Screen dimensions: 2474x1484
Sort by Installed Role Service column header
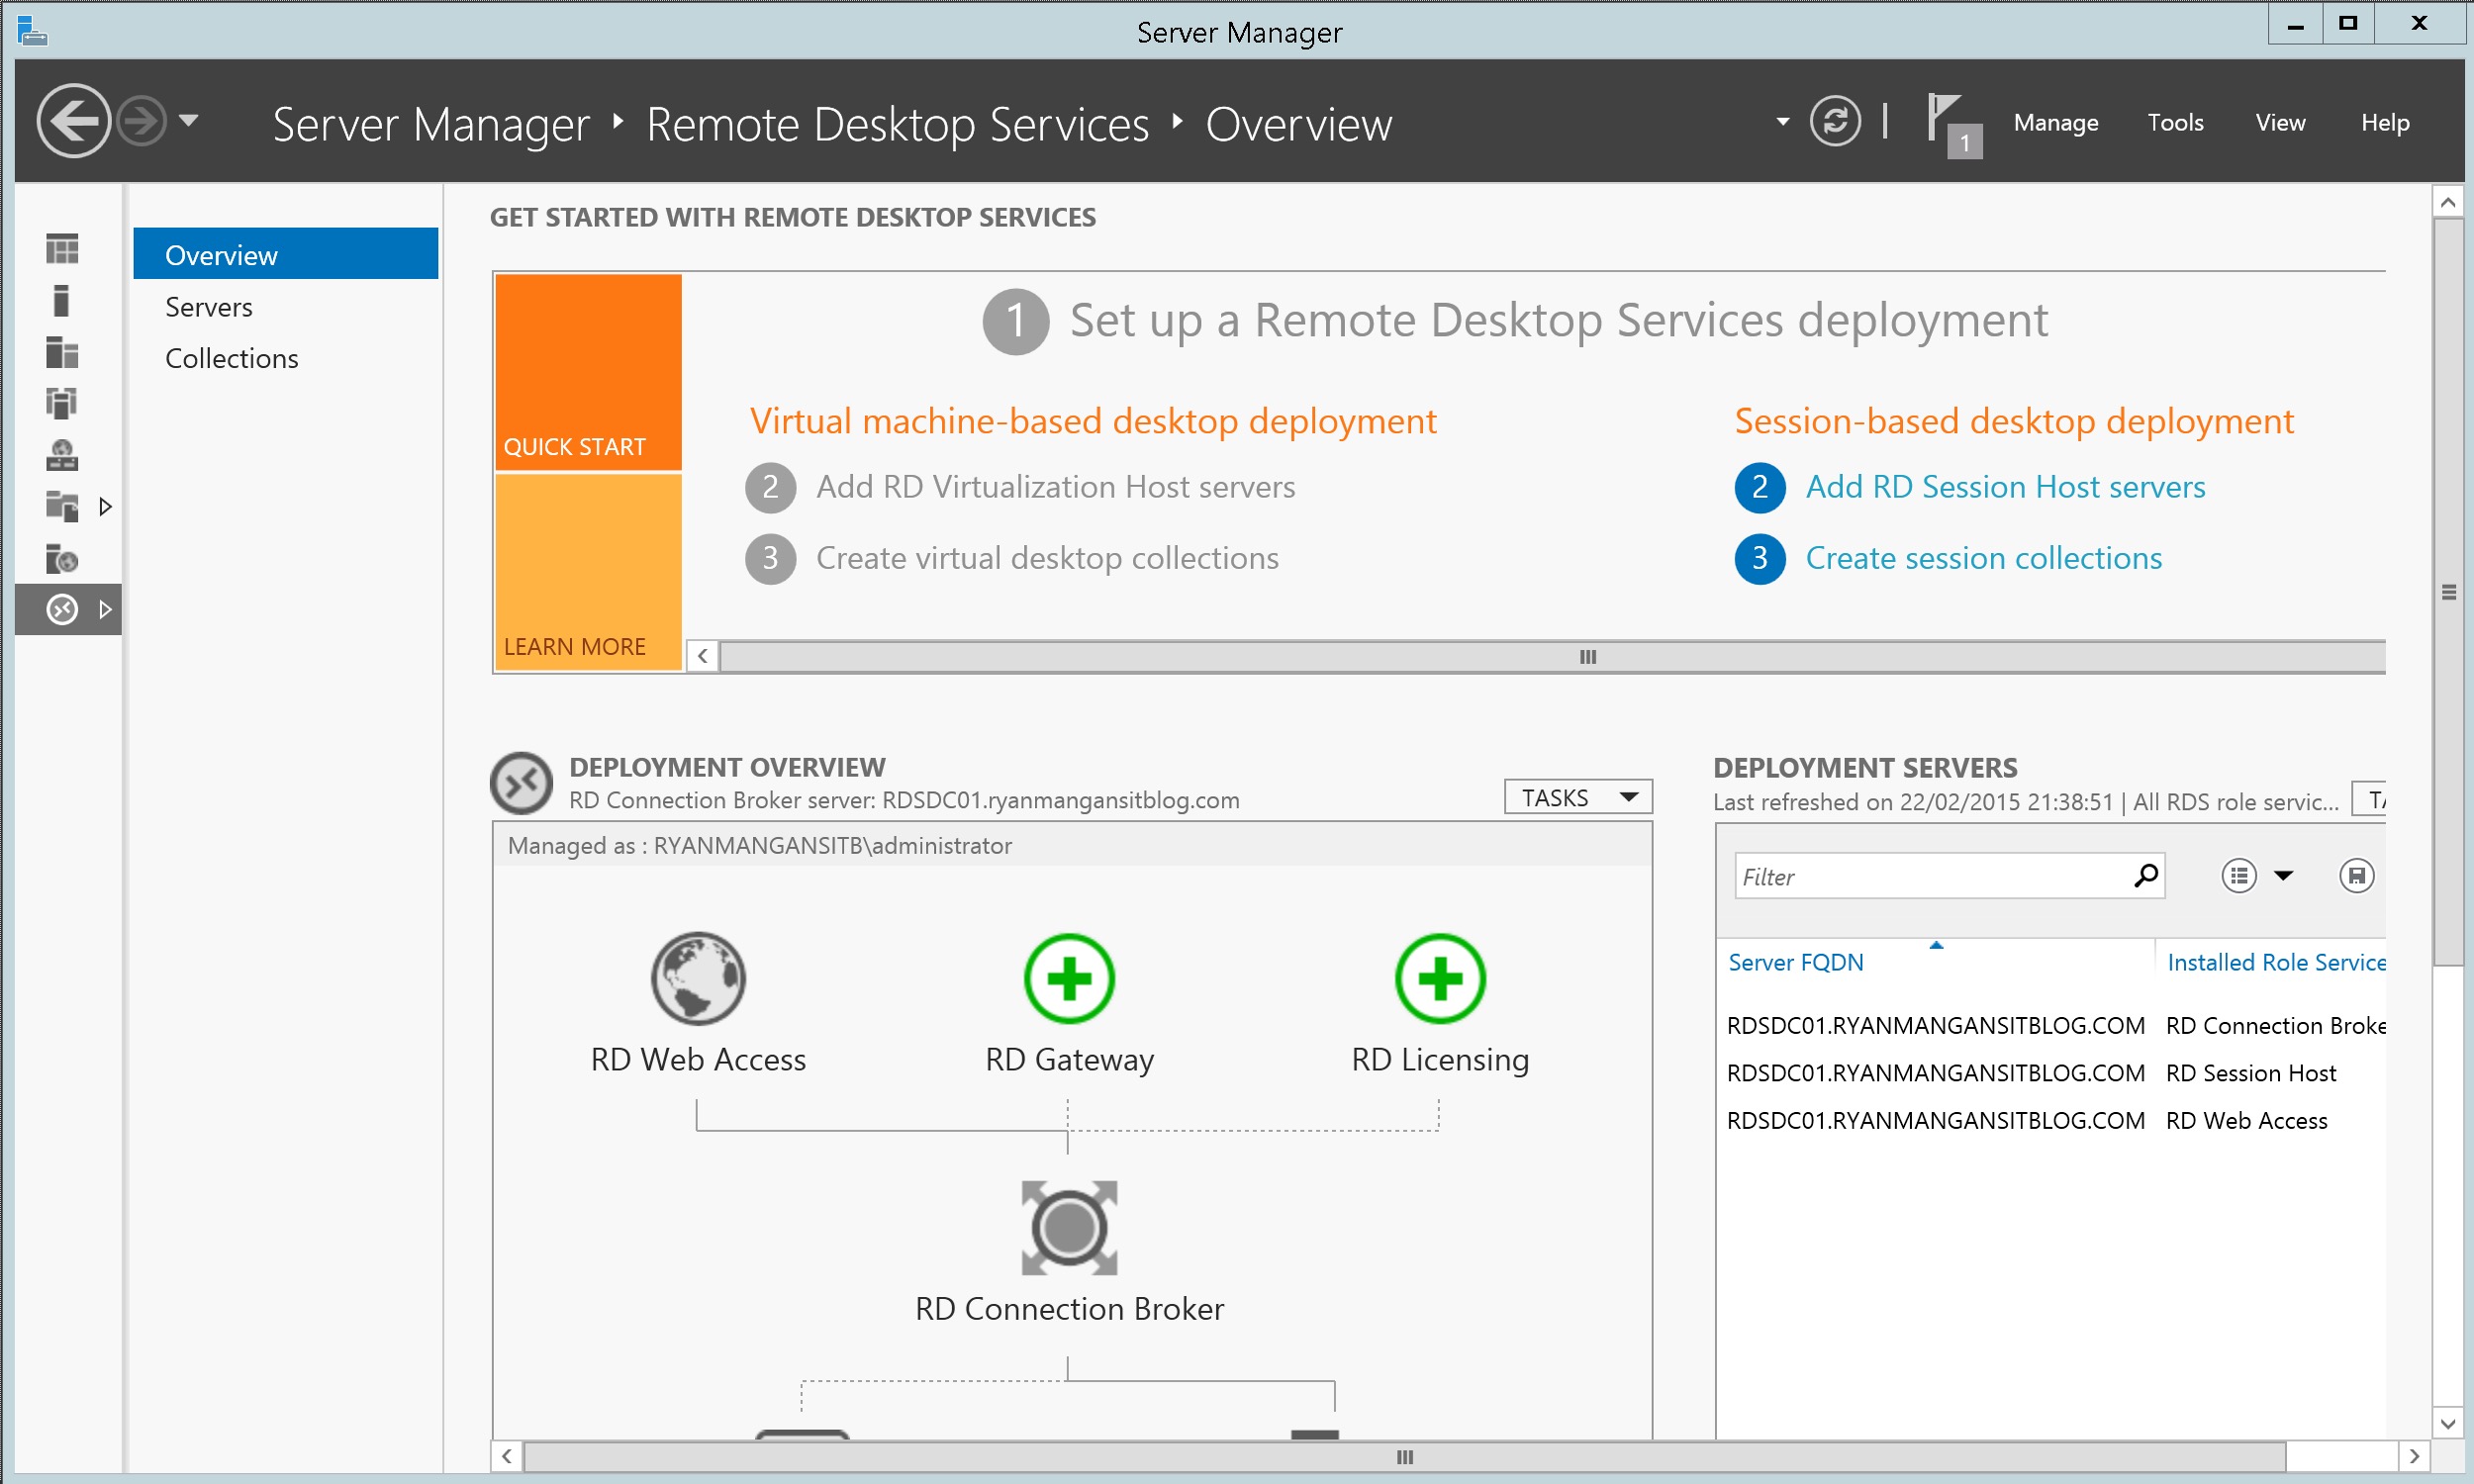pos(2276,962)
